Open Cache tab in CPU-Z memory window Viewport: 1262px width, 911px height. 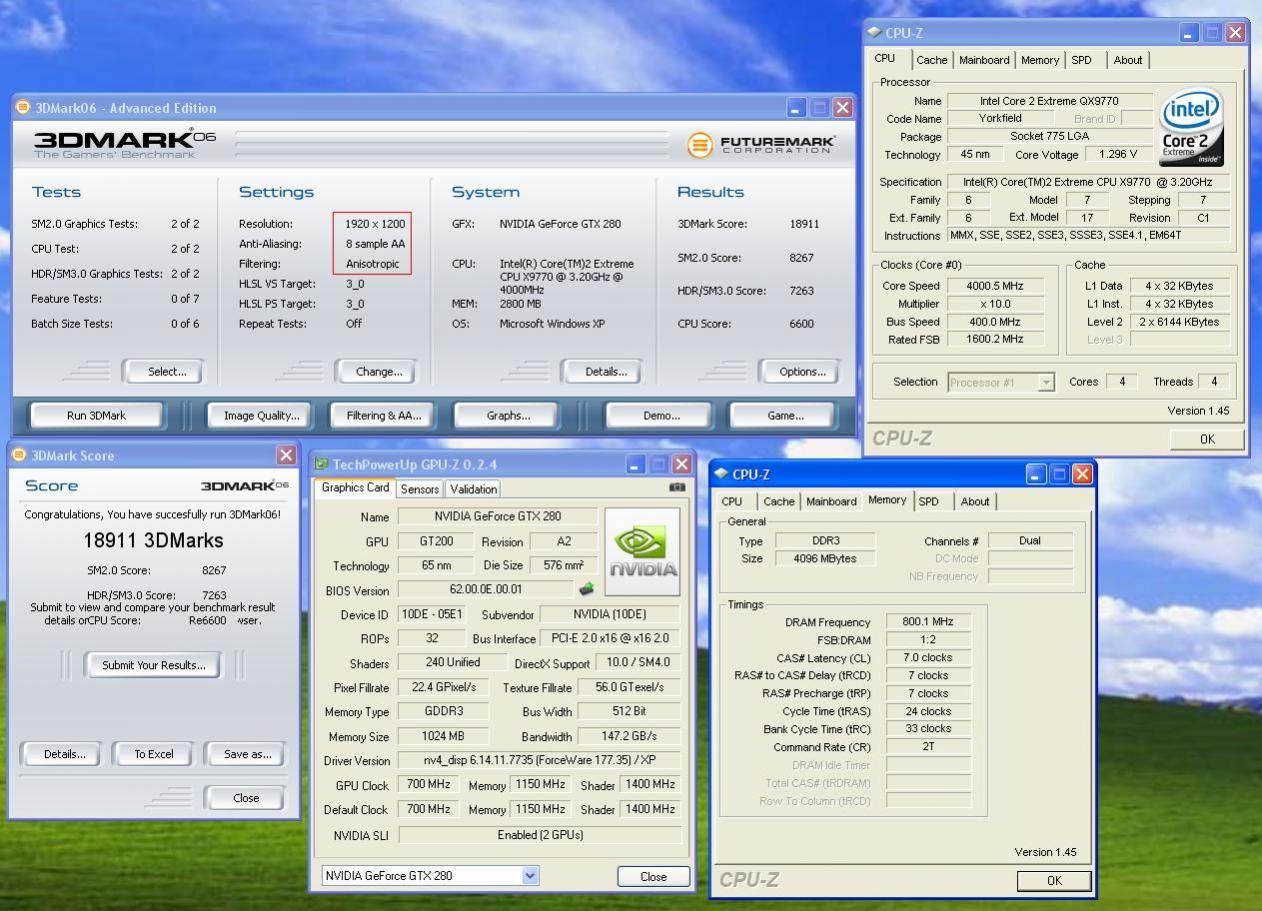(x=779, y=502)
